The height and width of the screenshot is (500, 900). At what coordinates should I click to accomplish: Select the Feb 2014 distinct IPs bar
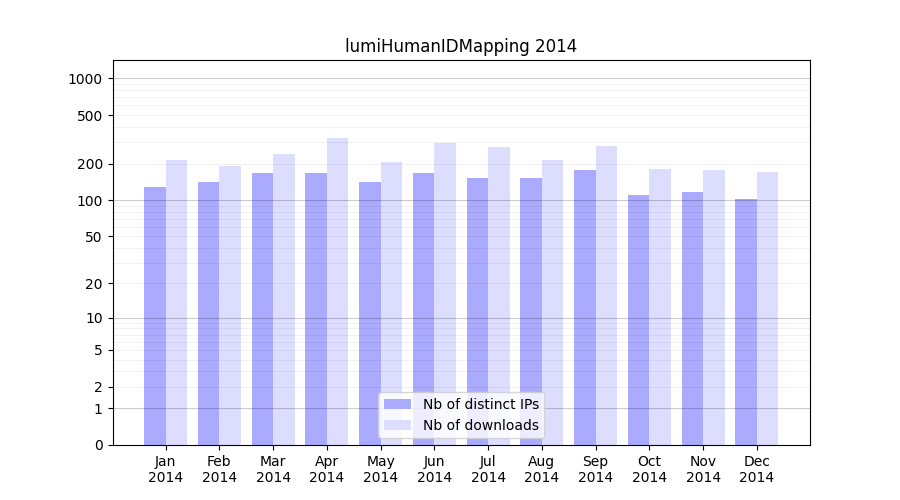pos(208,314)
